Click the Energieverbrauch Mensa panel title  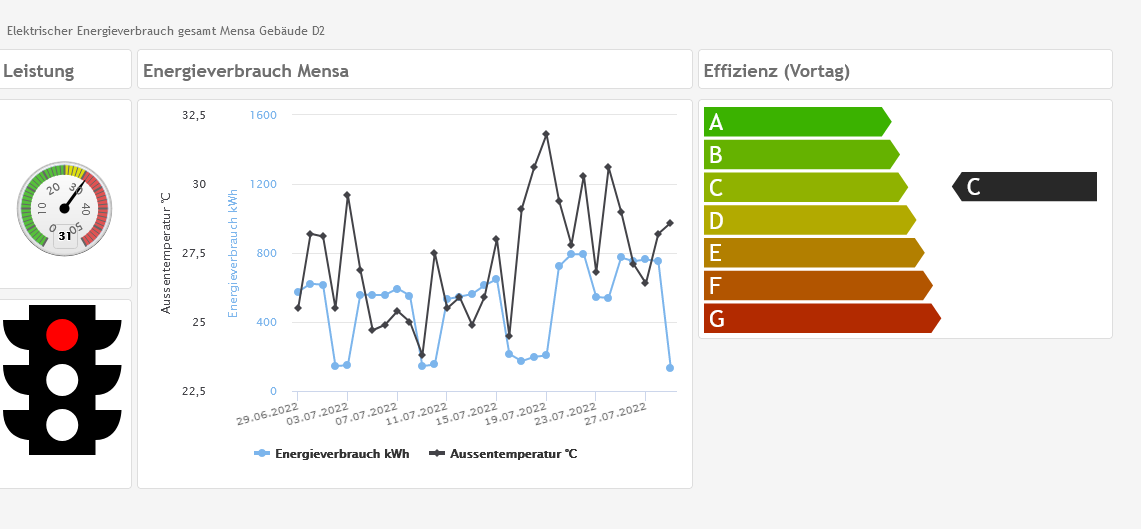coord(246,71)
